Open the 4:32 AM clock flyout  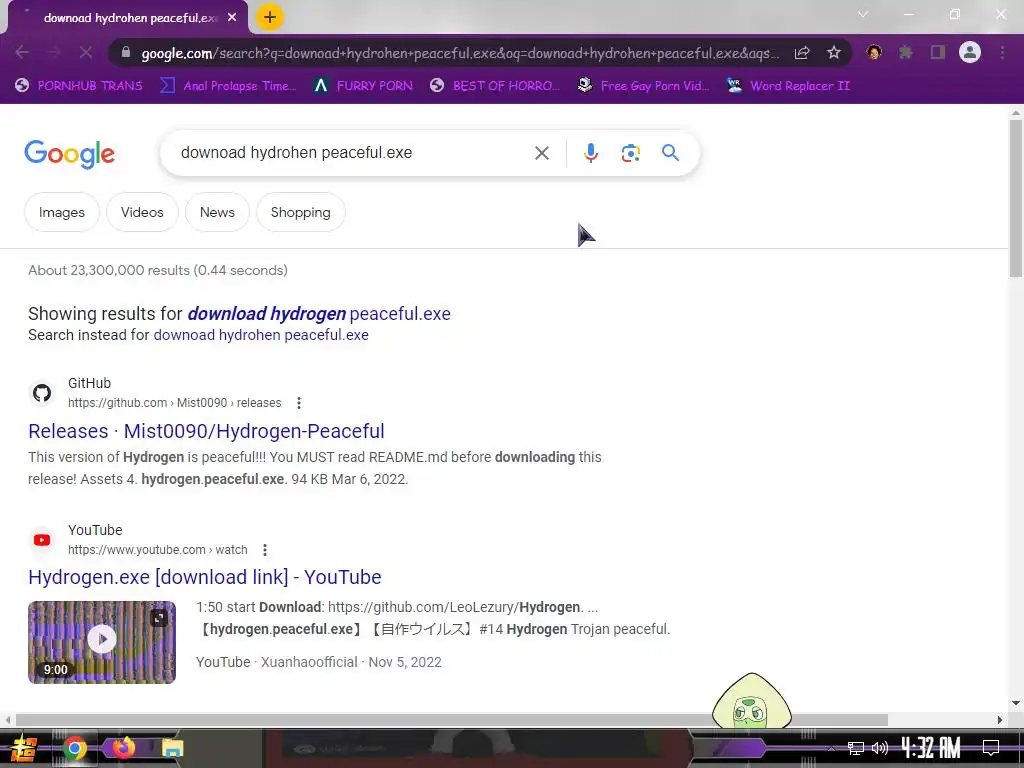pos(931,748)
